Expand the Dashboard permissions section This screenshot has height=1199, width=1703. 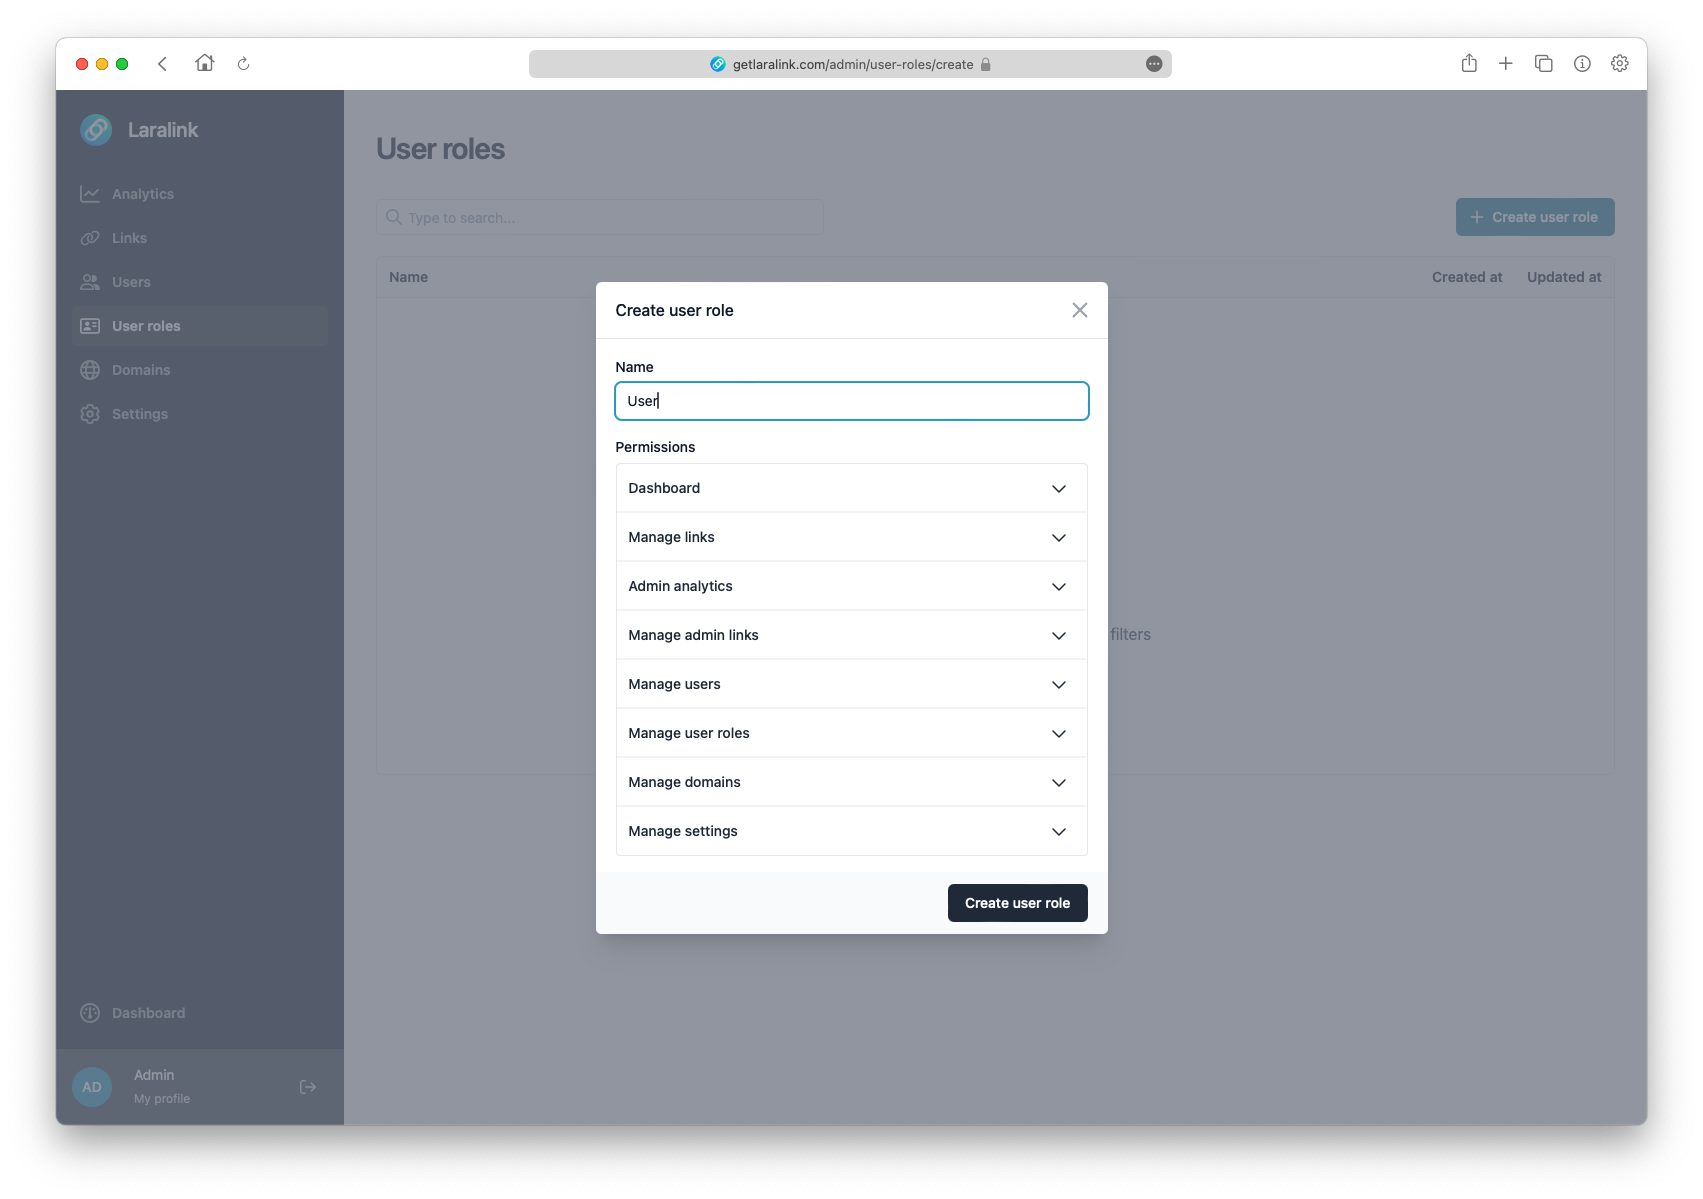pyautogui.click(x=851, y=488)
